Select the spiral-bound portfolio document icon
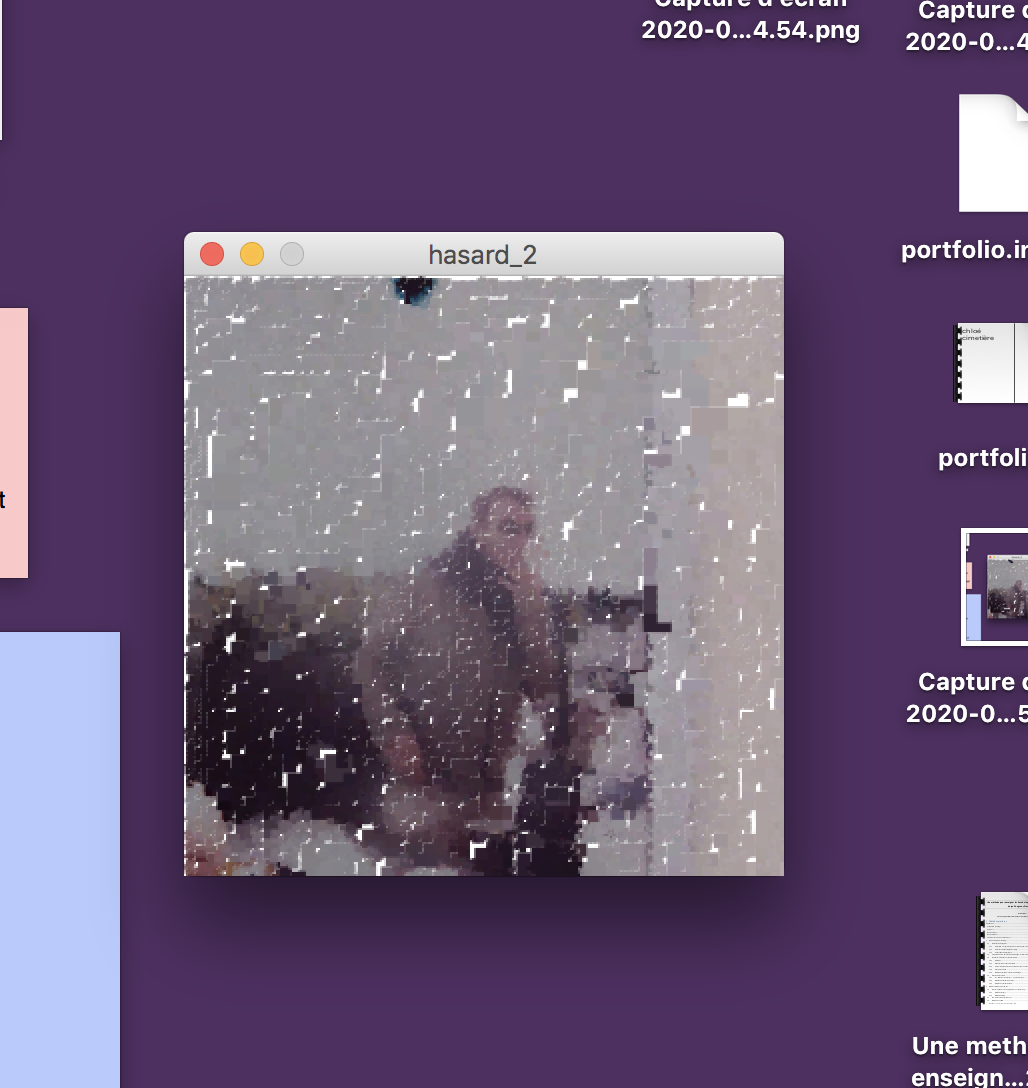1028x1088 pixels. (991, 363)
